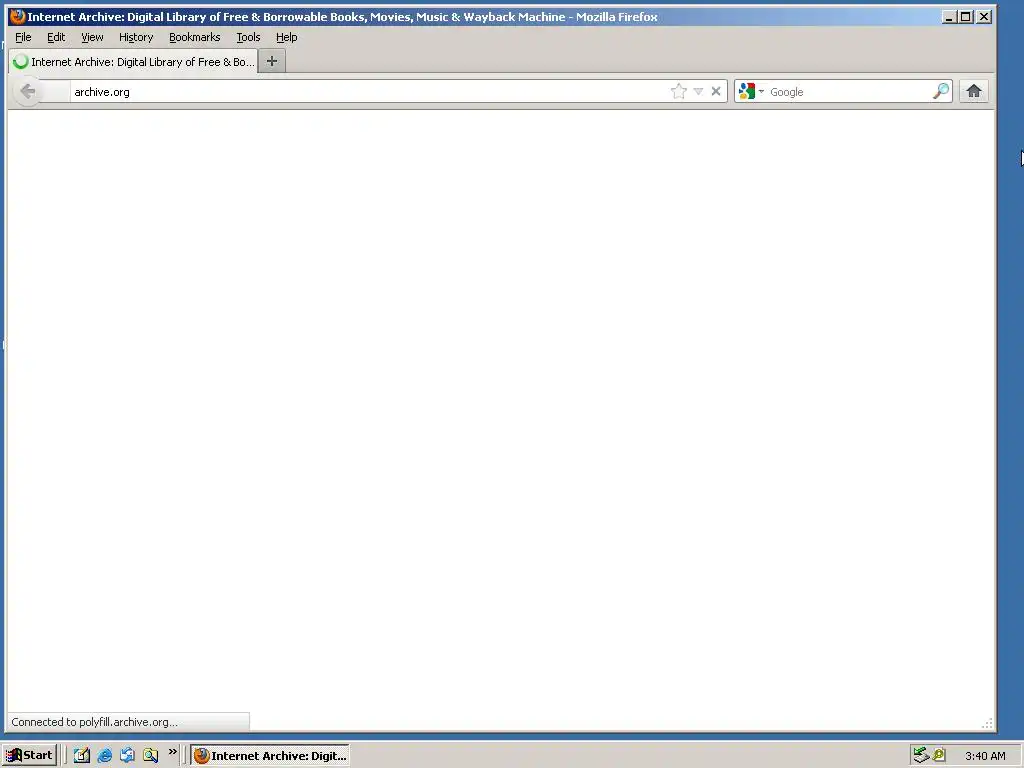The width and height of the screenshot is (1024, 768).
Task: Expand hidden Quick Launch items chevron
Action: (x=172, y=752)
